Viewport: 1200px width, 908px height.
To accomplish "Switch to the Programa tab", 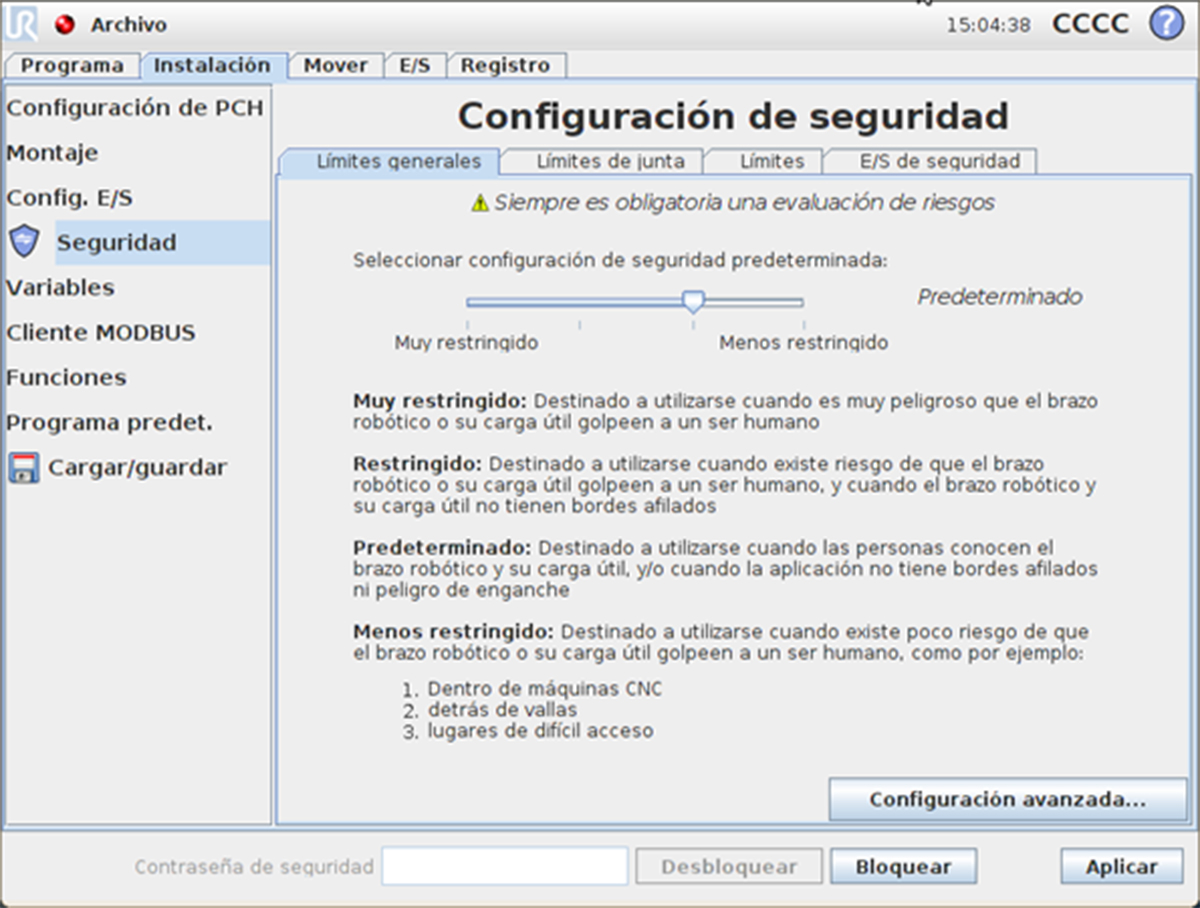I will [72, 65].
